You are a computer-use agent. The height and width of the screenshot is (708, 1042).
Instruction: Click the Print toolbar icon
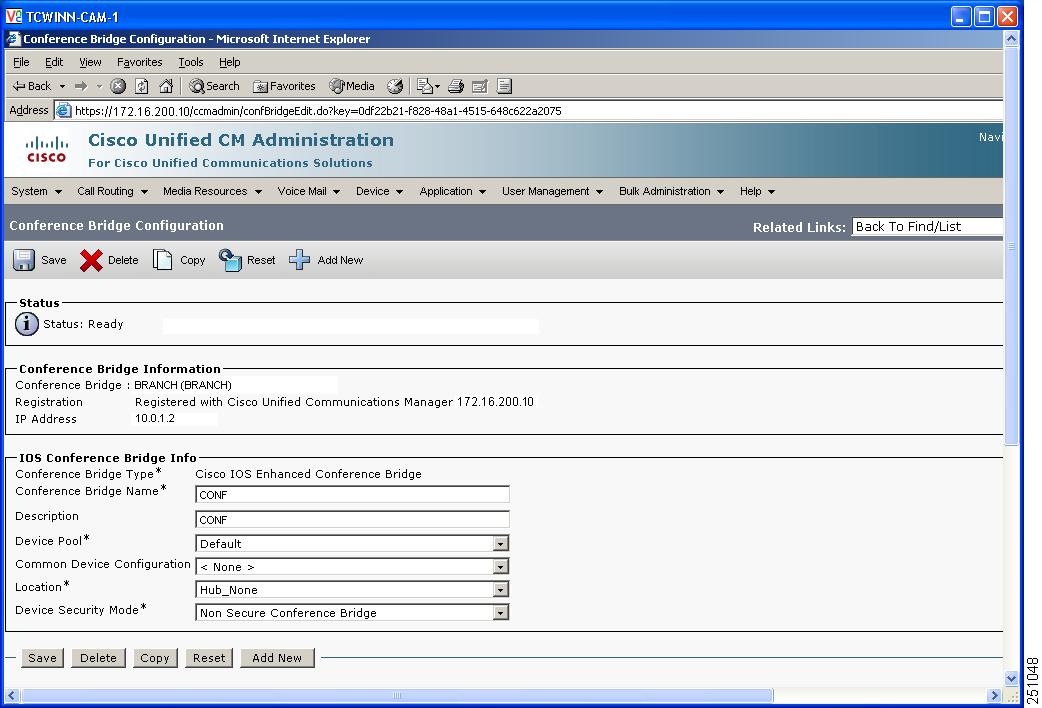pos(456,86)
